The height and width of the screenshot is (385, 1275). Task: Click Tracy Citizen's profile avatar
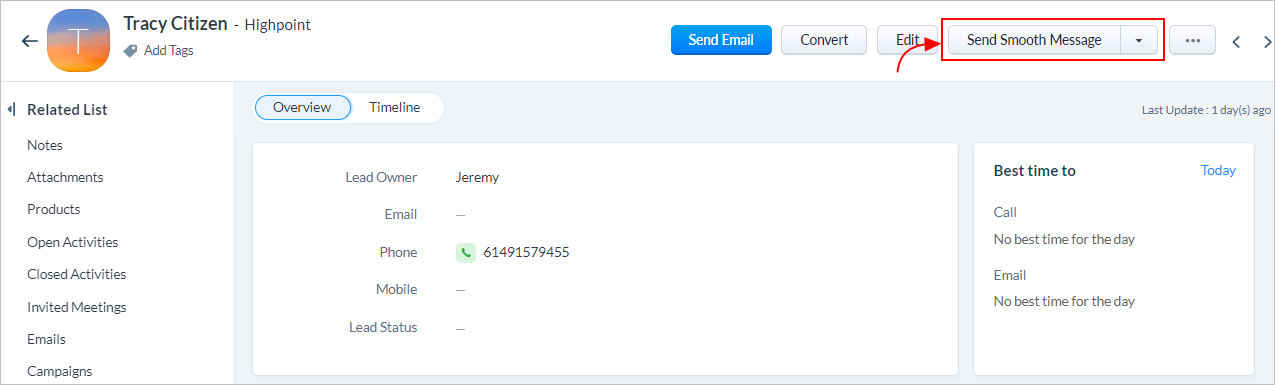tap(78, 42)
